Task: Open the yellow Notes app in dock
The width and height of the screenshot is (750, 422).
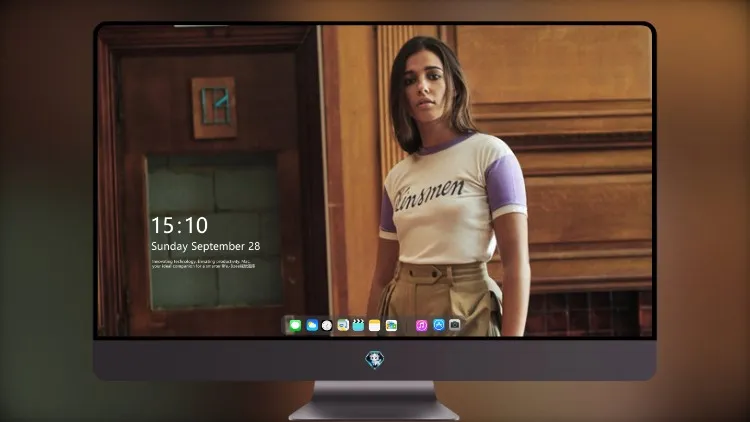Action: (375, 326)
